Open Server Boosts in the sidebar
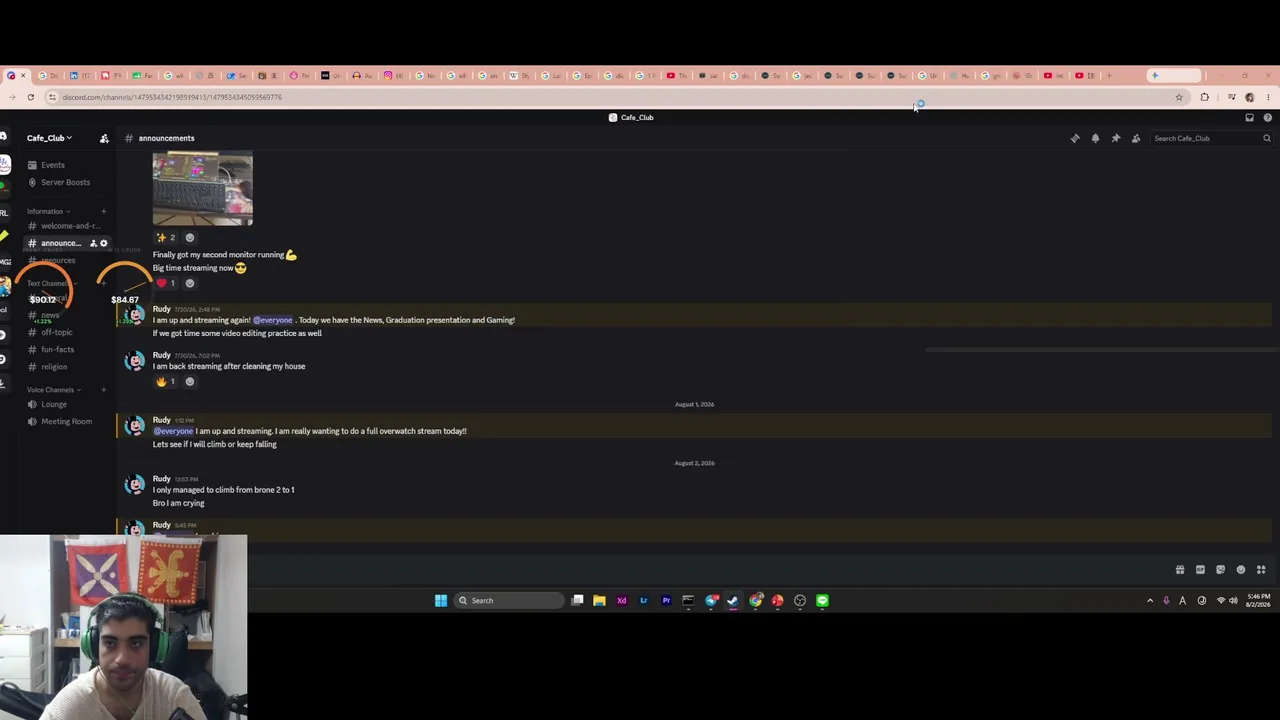Viewport: 1280px width, 720px height. click(x=65, y=182)
